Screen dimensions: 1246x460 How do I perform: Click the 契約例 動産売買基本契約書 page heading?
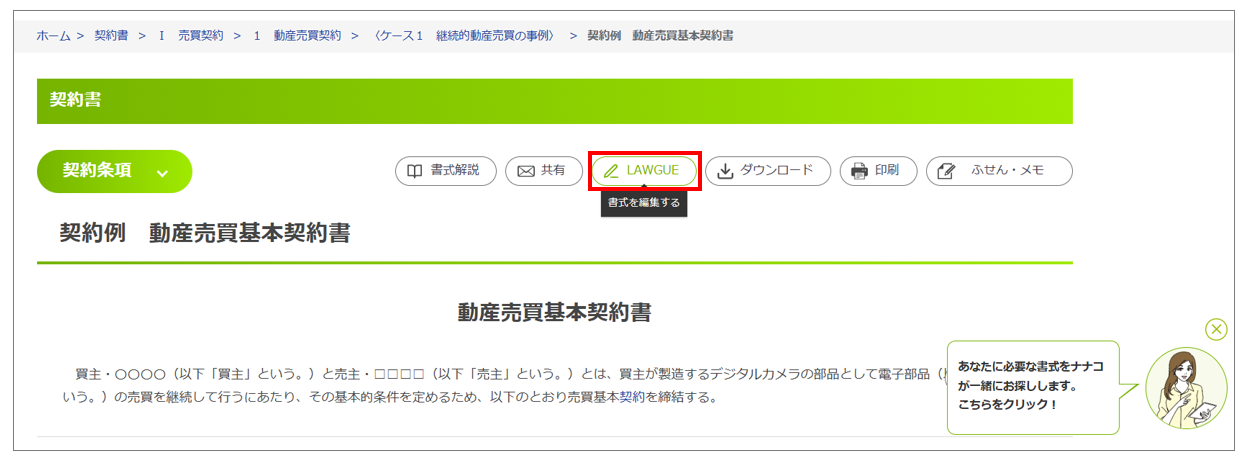pos(204,234)
